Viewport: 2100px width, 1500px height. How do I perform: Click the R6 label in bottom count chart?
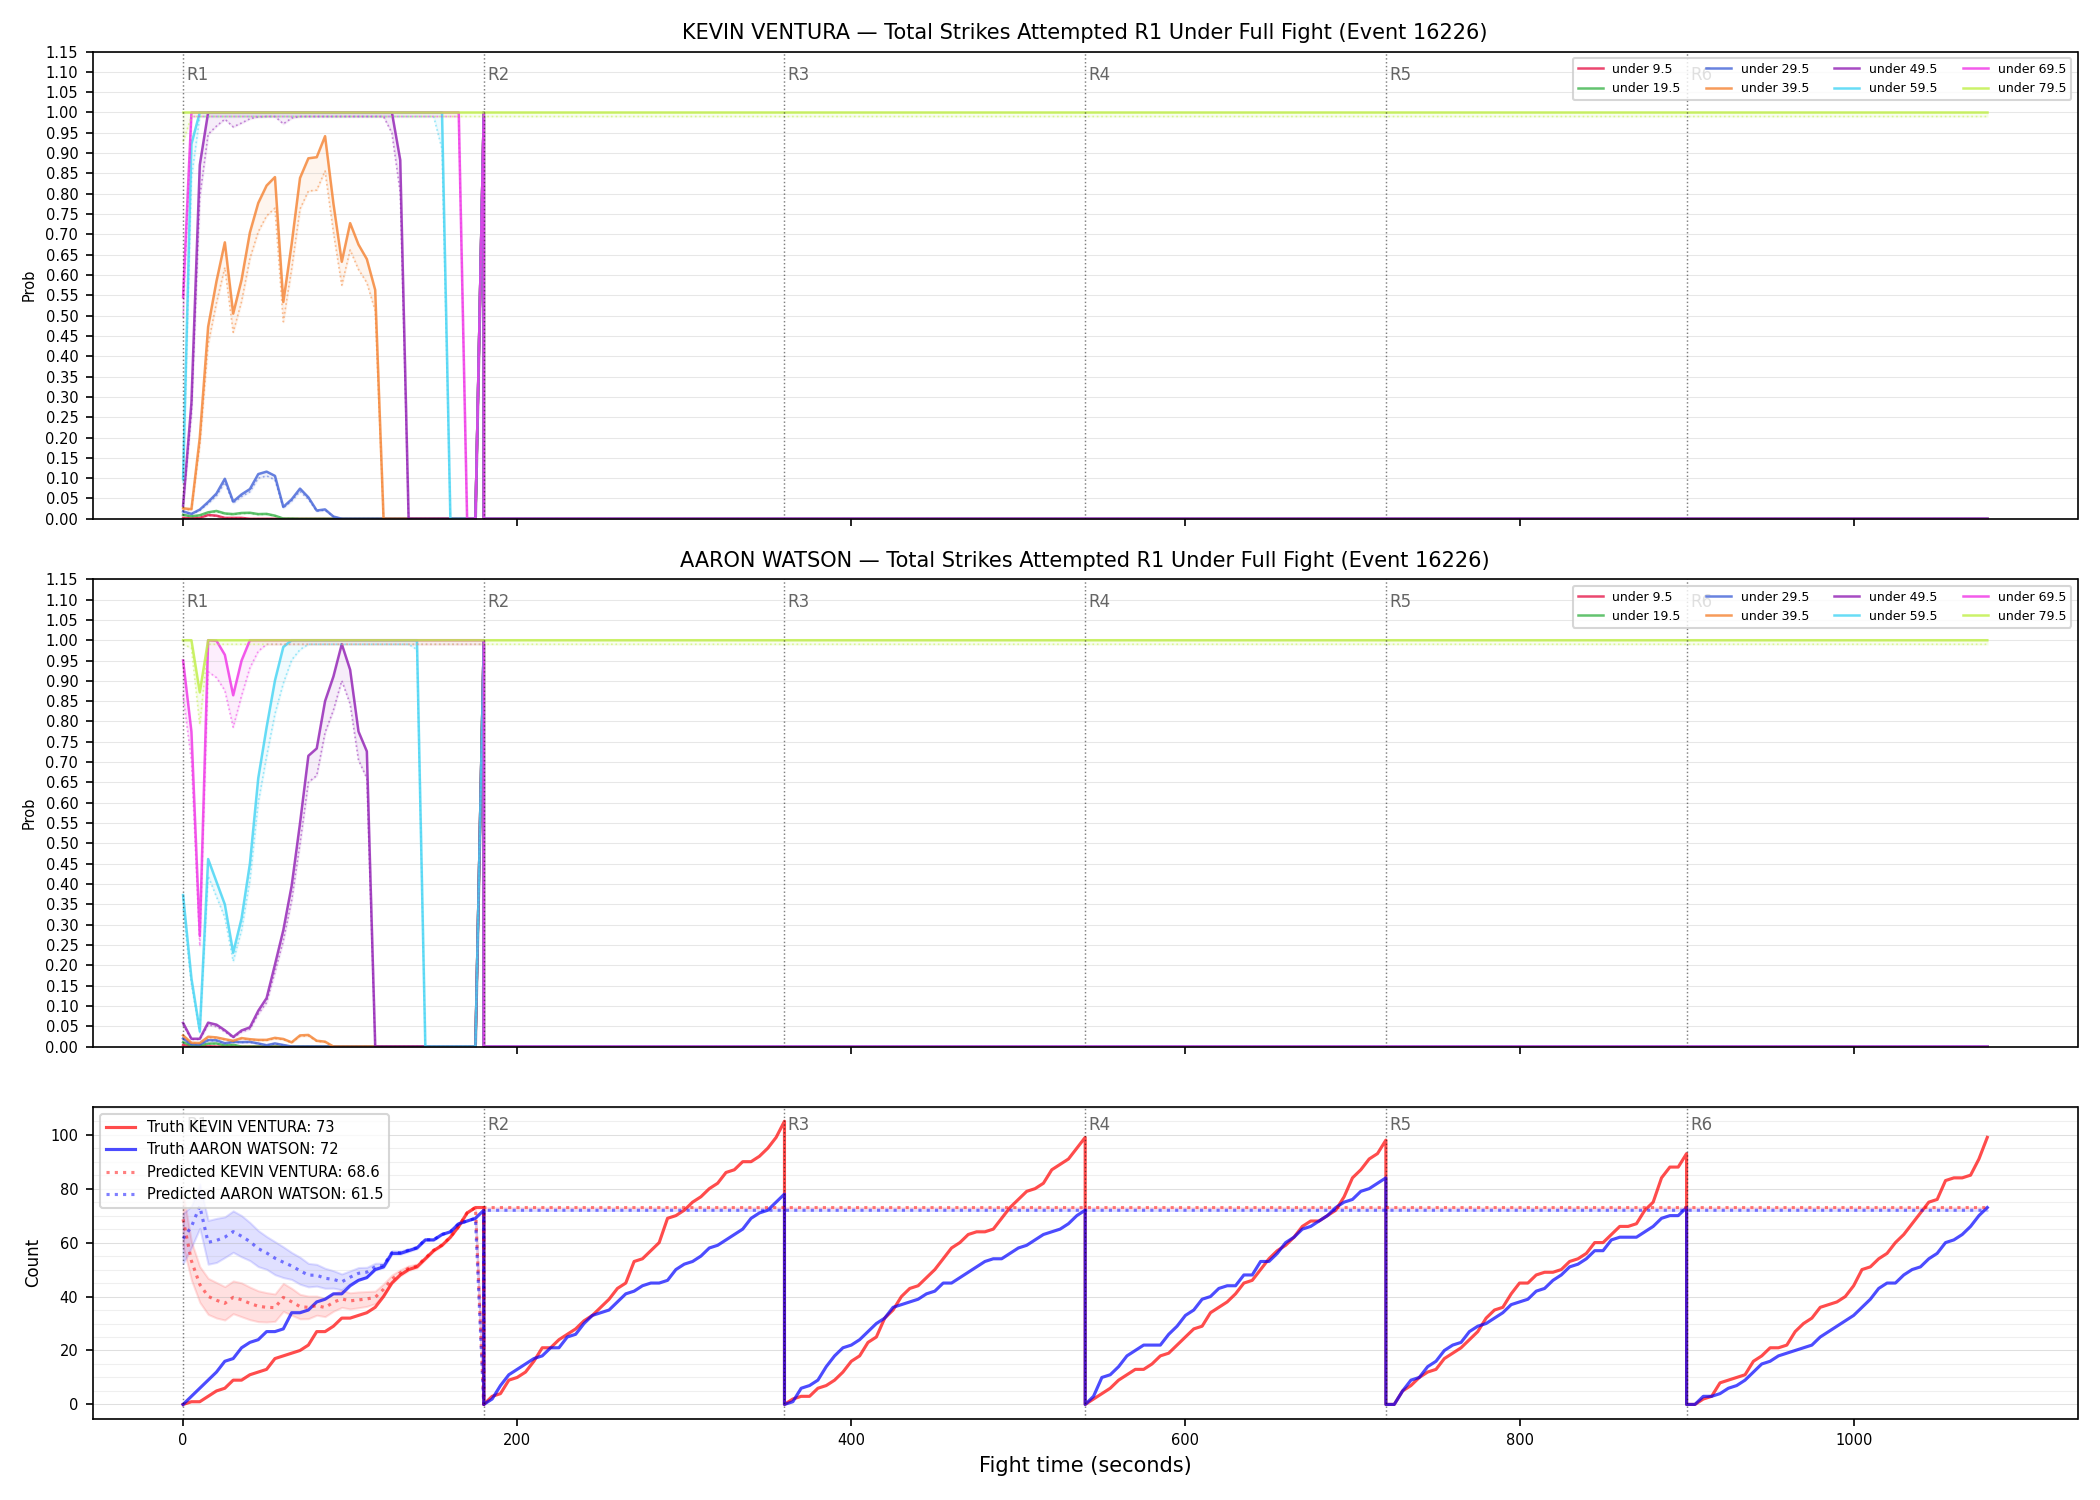tap(1701, 1124)
